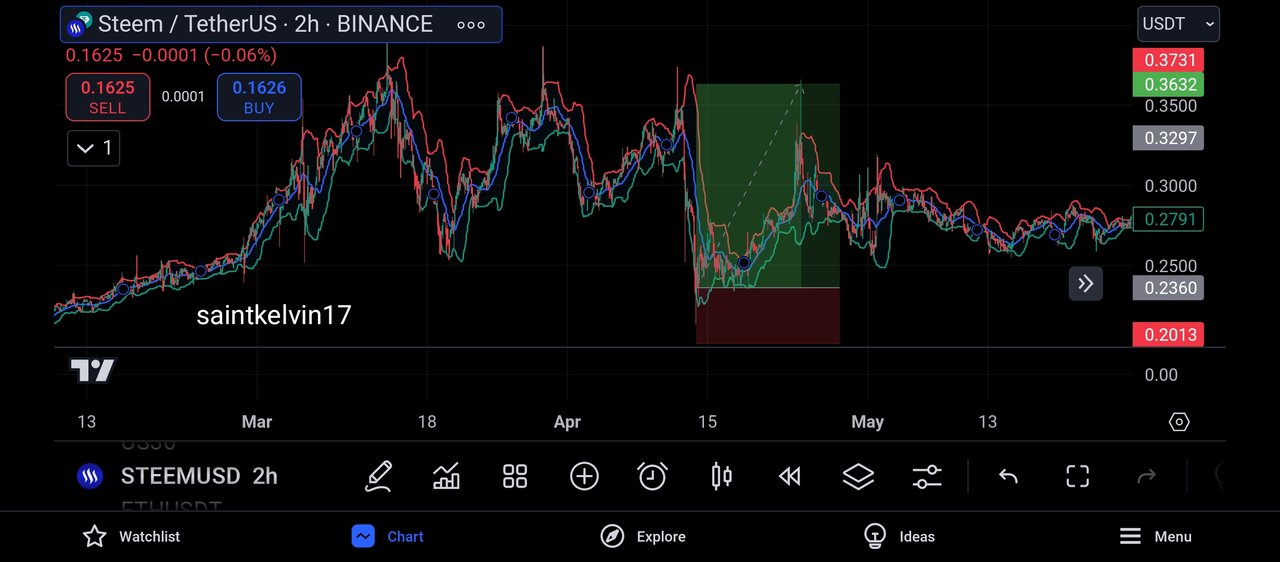Toggle the fullscreen brackets icon
This screenshot has width=1280, height=562.
[x=1077, y=476]
